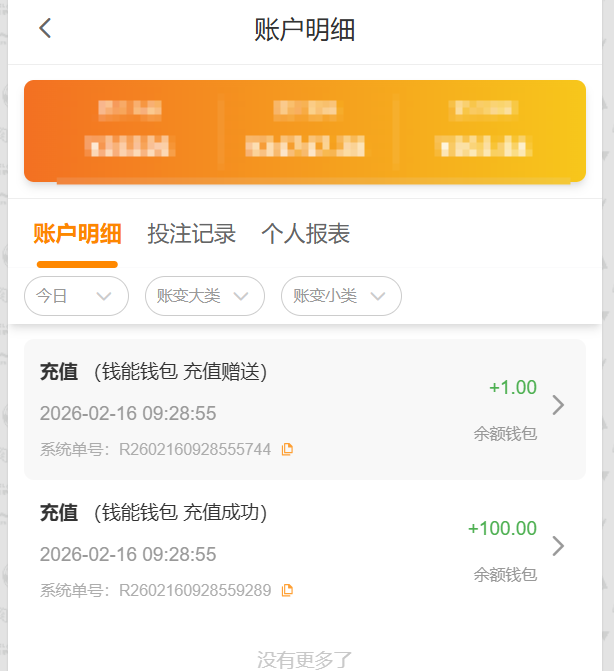Open details chevron for +1.00 record
This screenshot has width=614, height=671.
[558, 405]
